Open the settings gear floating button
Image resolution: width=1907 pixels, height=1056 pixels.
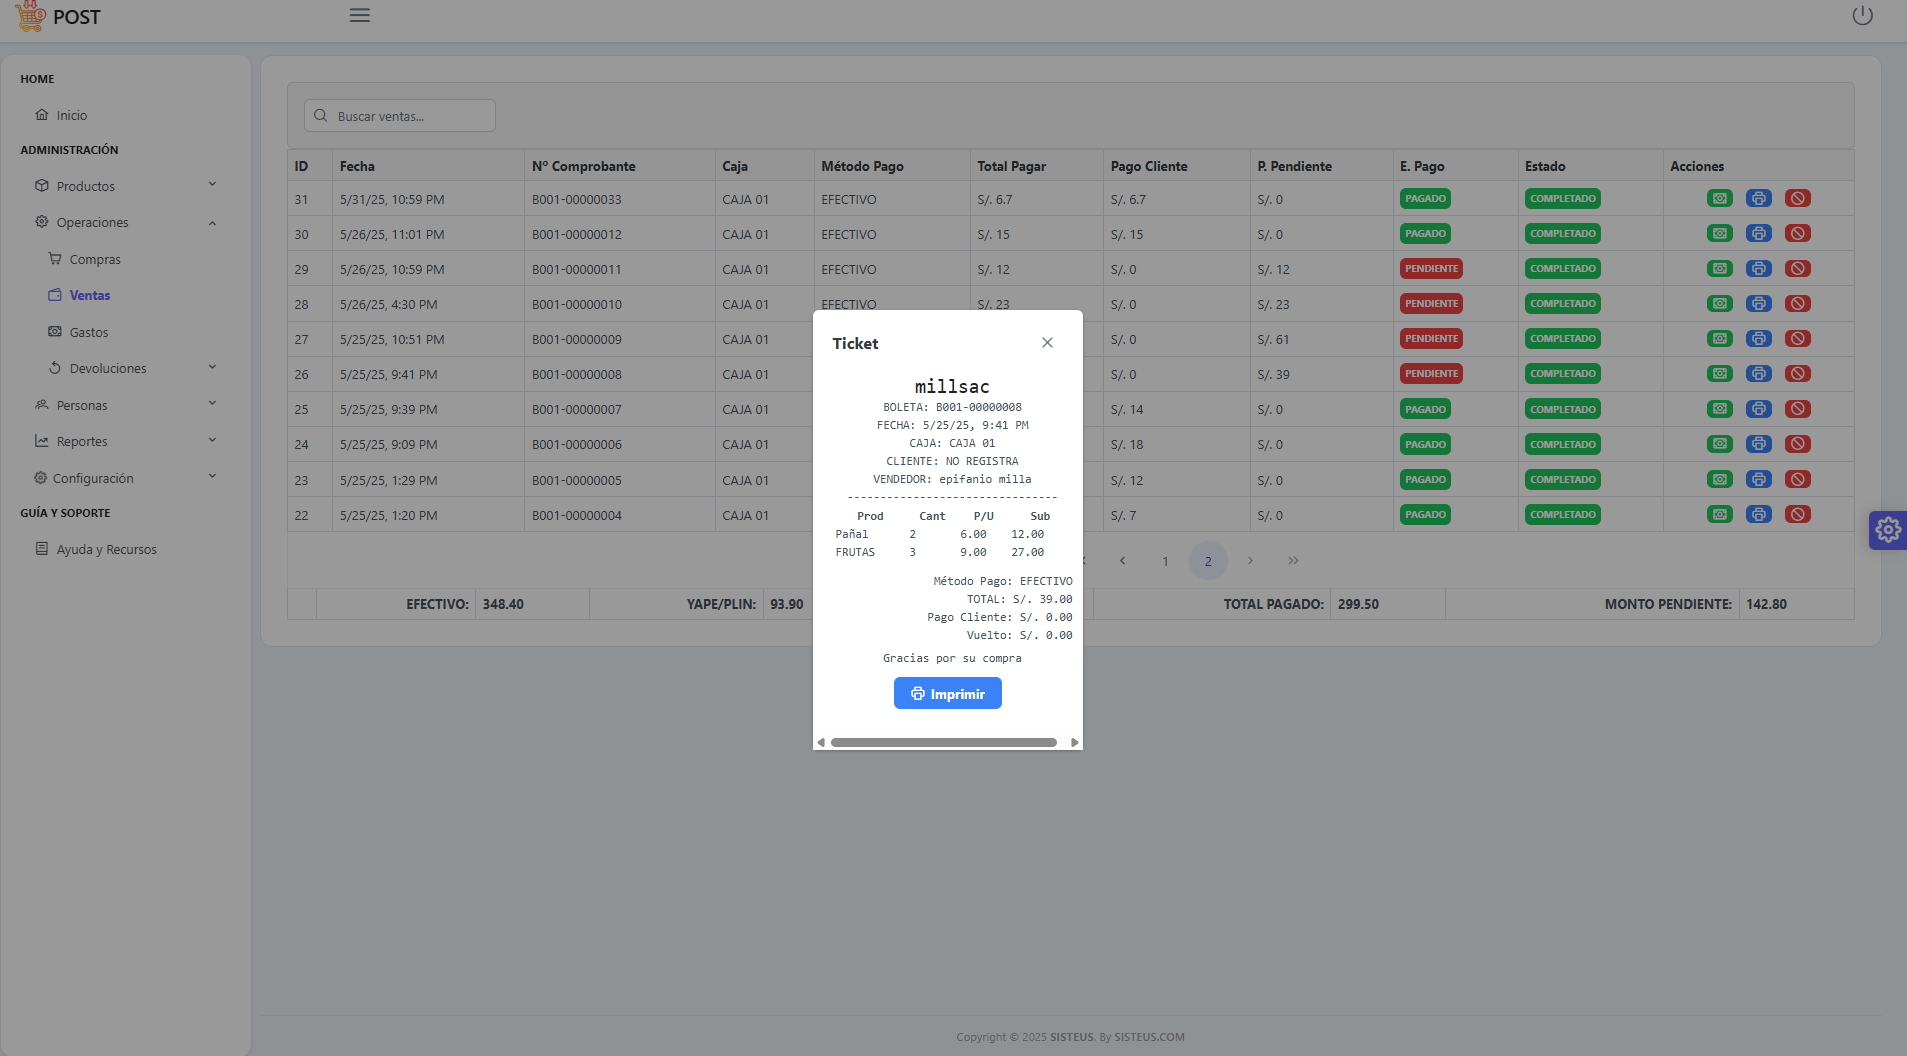click(x=1887, y=530)
